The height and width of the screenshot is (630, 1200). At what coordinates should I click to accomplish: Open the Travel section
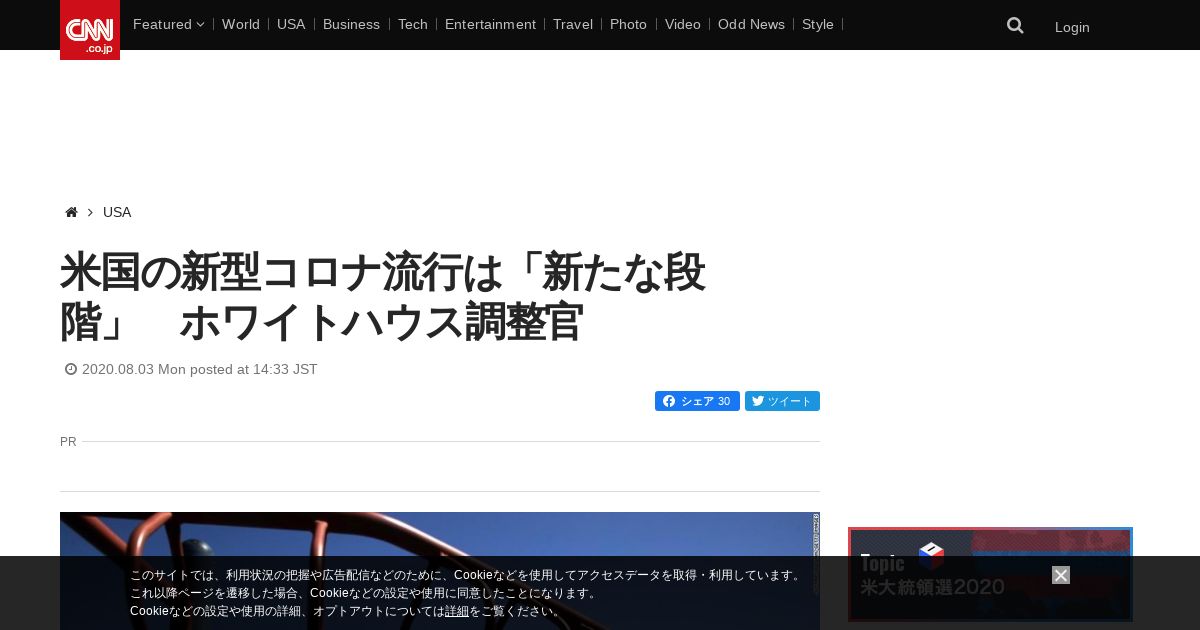573,24
